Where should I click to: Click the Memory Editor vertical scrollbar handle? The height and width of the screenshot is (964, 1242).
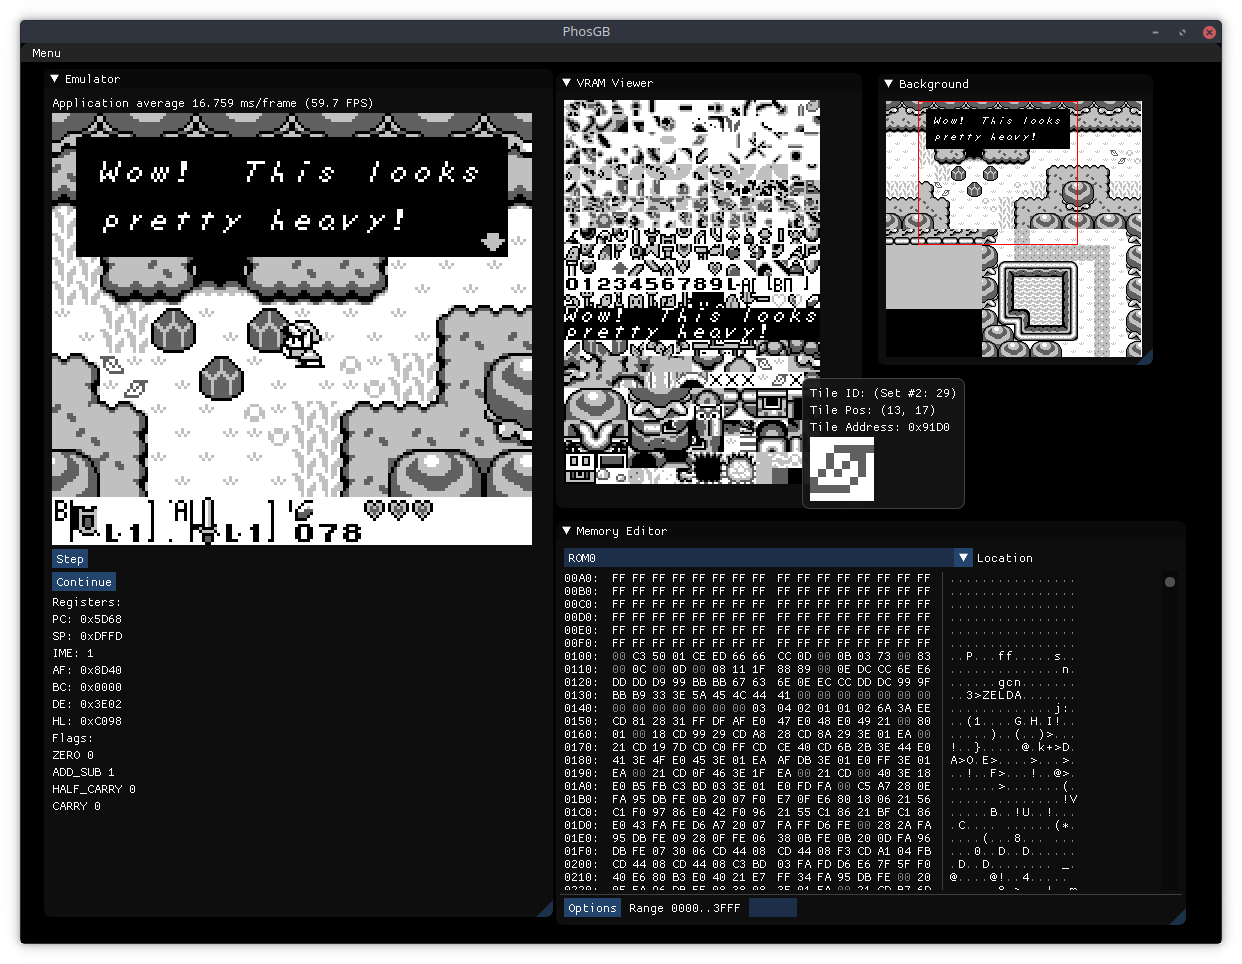click(1170, 582)
